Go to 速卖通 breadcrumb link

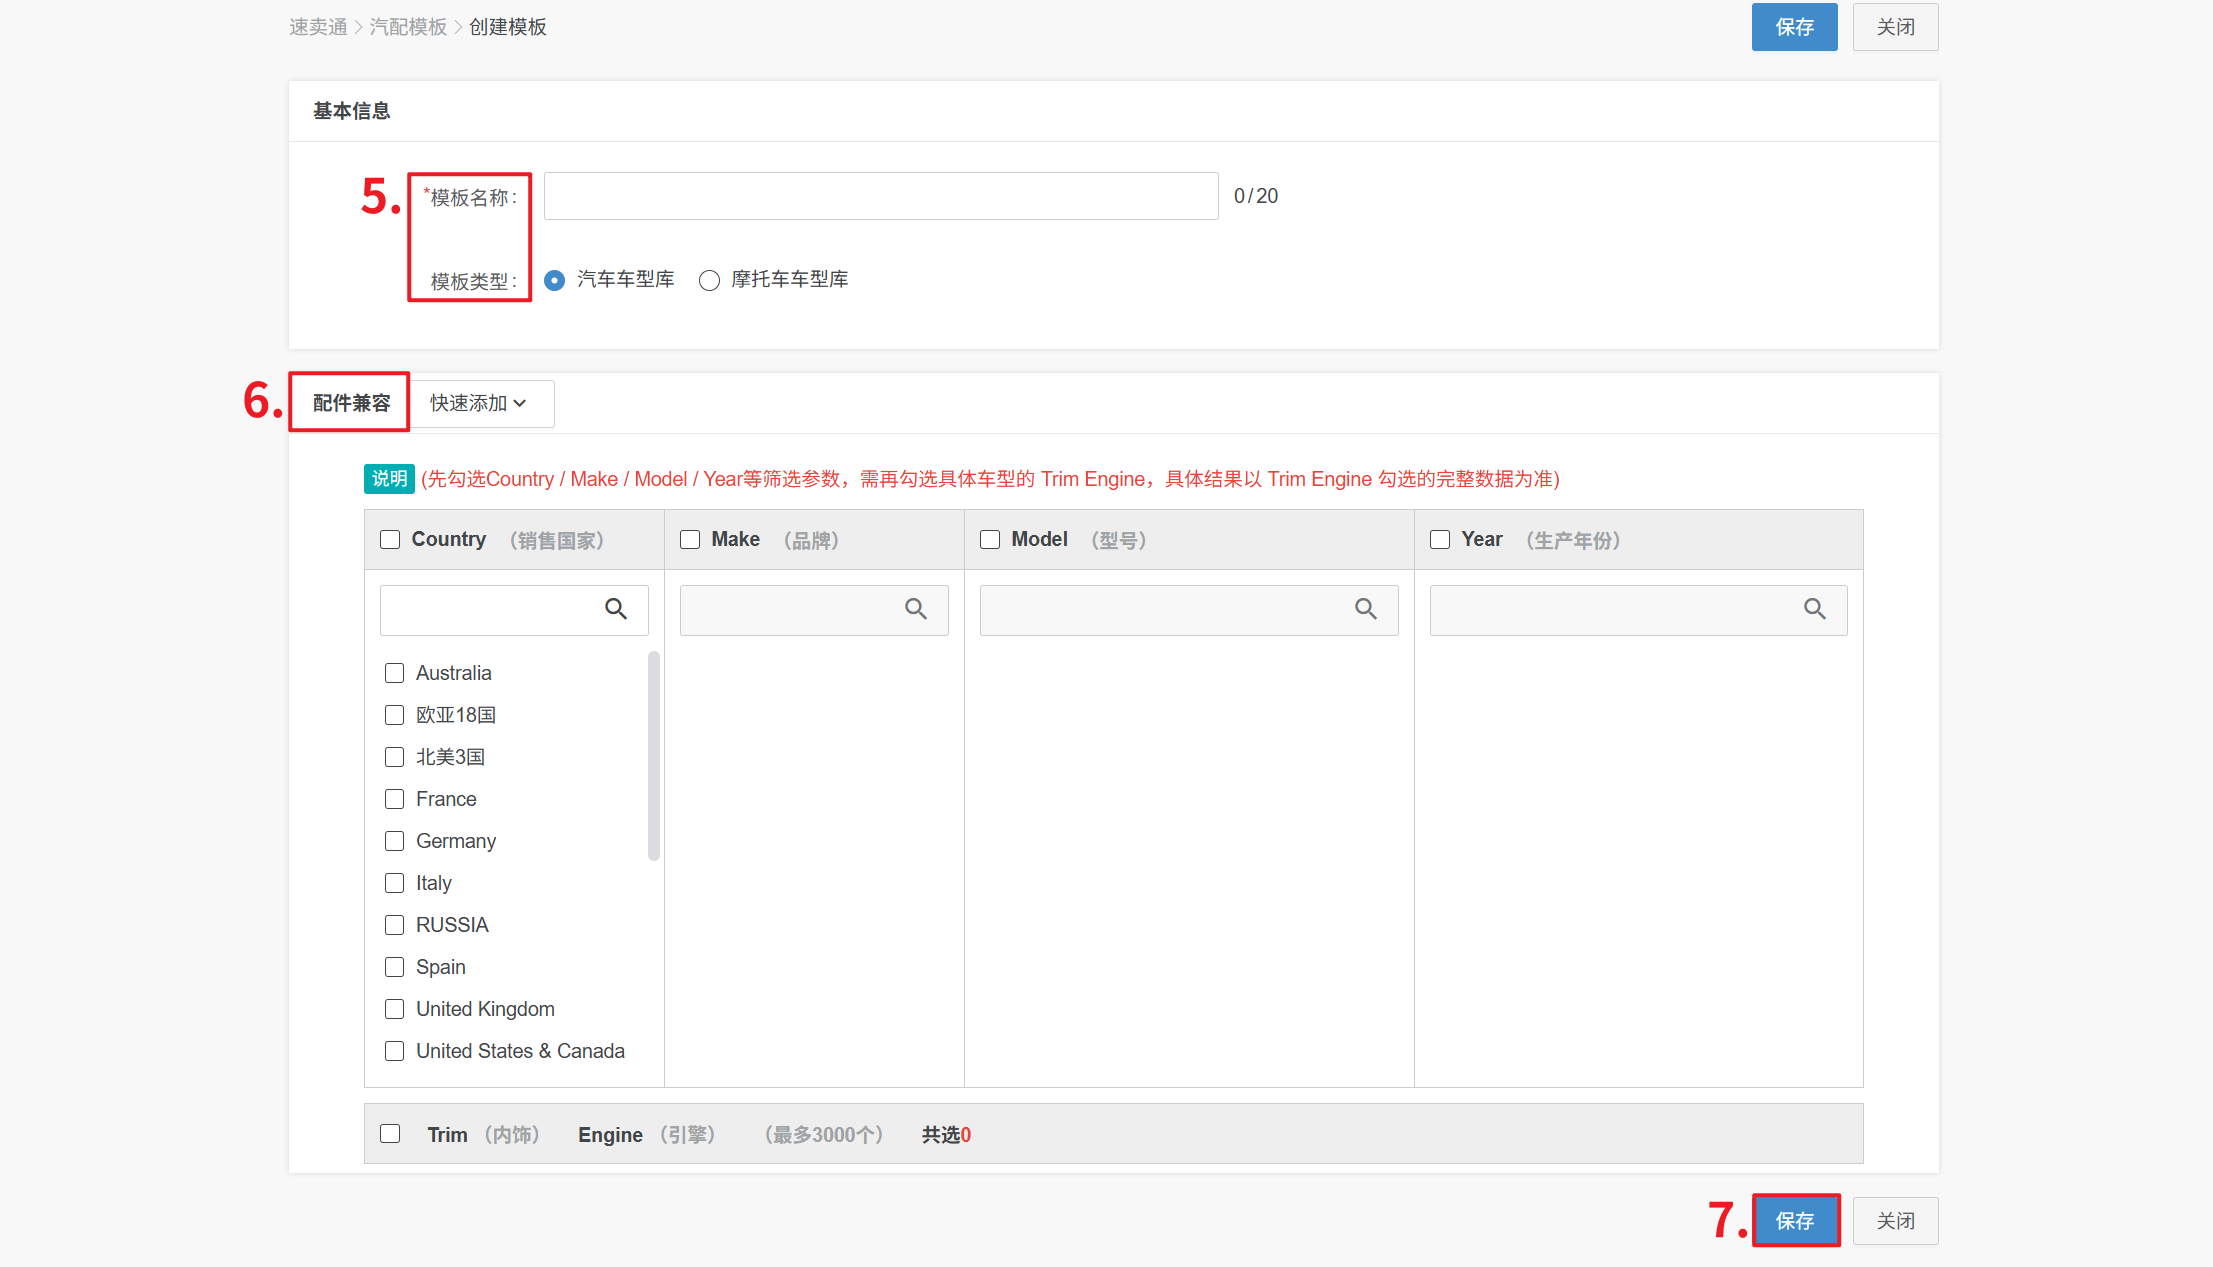(x=318, y=27)
